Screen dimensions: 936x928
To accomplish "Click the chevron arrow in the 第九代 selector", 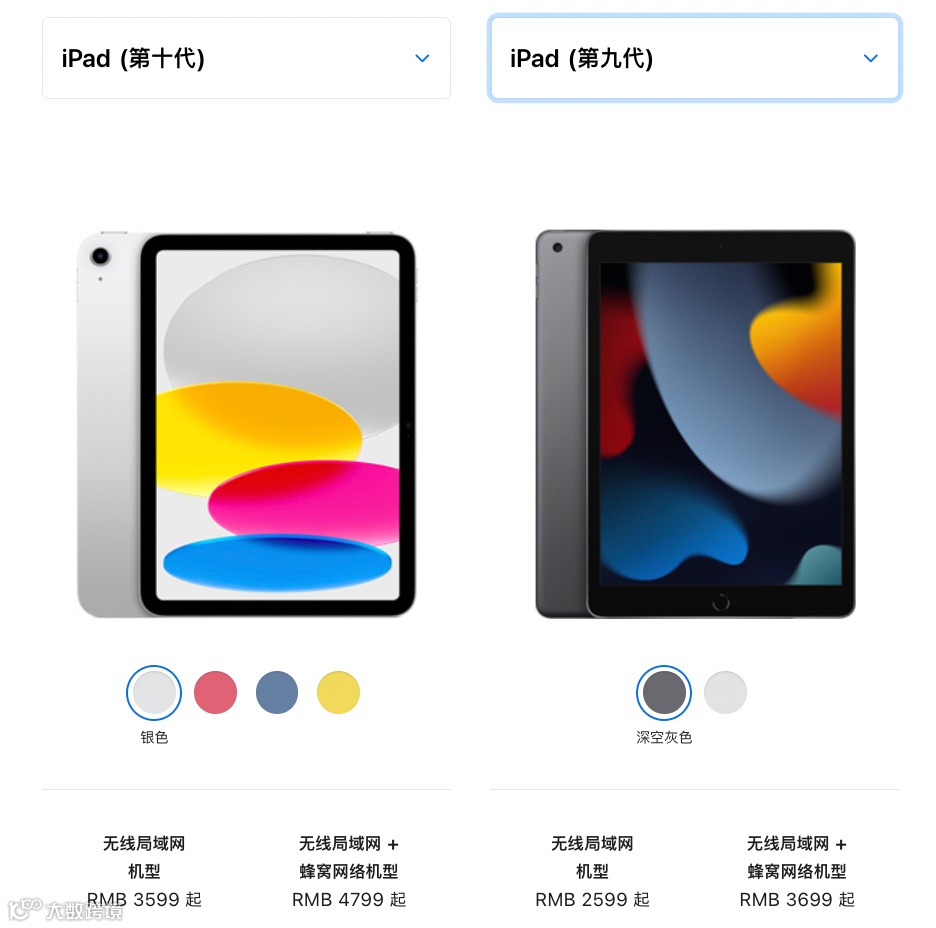I will 870,58.
